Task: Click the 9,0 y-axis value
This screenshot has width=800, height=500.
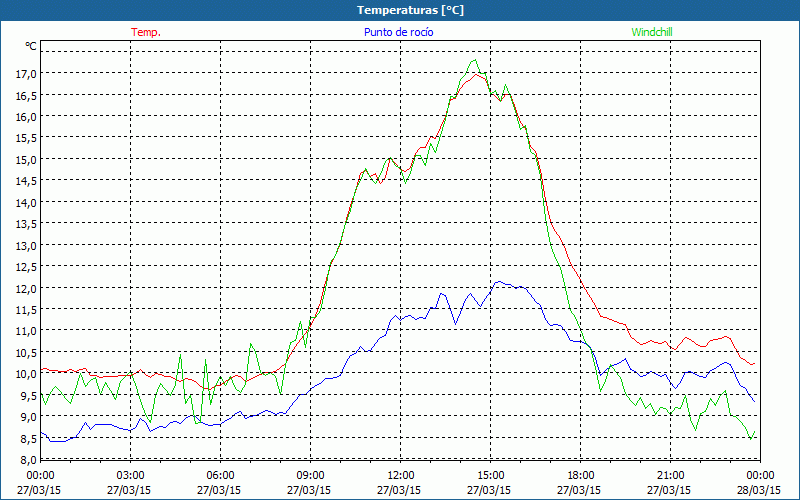Action: 29,416
